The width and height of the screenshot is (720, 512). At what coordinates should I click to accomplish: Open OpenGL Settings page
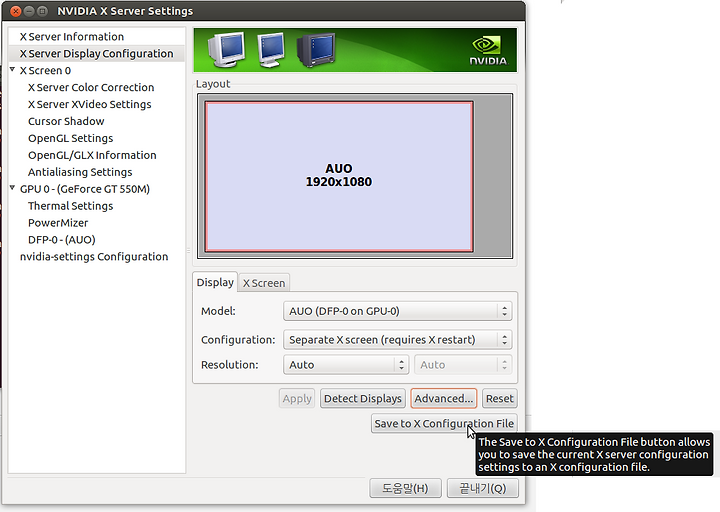[x=70, y=139]
